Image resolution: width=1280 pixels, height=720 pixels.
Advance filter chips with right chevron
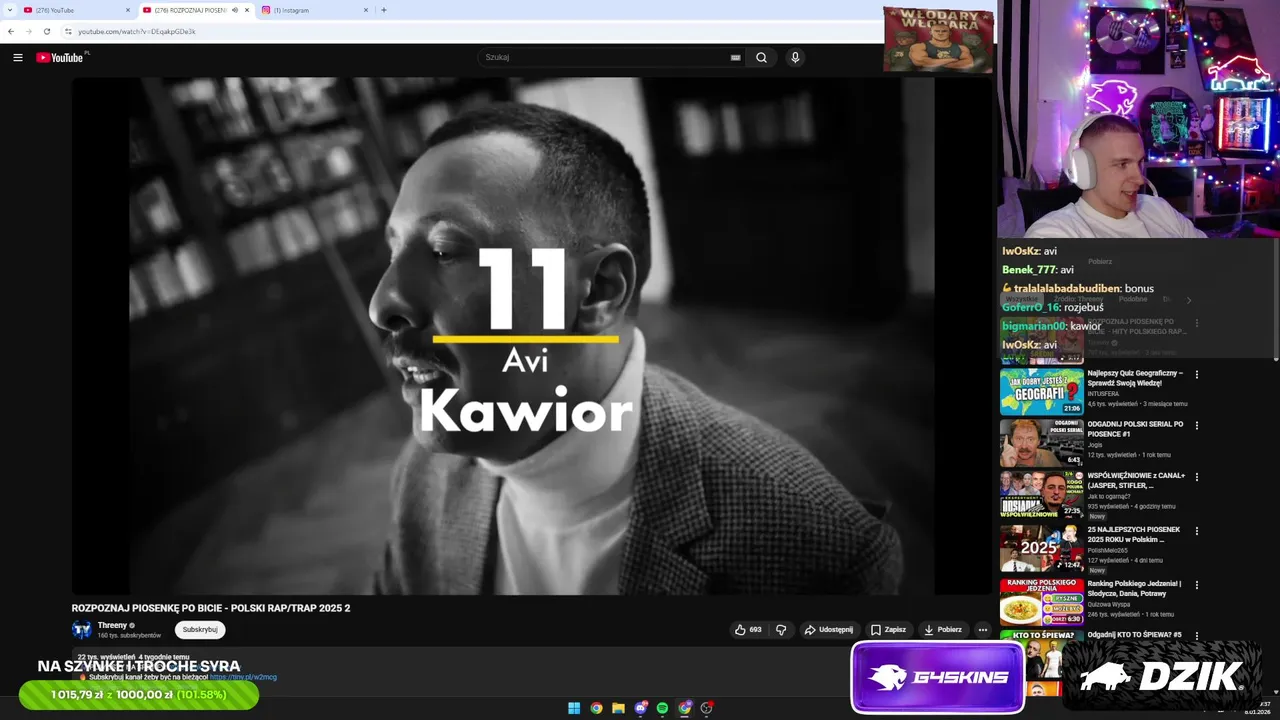(1189, 300)
